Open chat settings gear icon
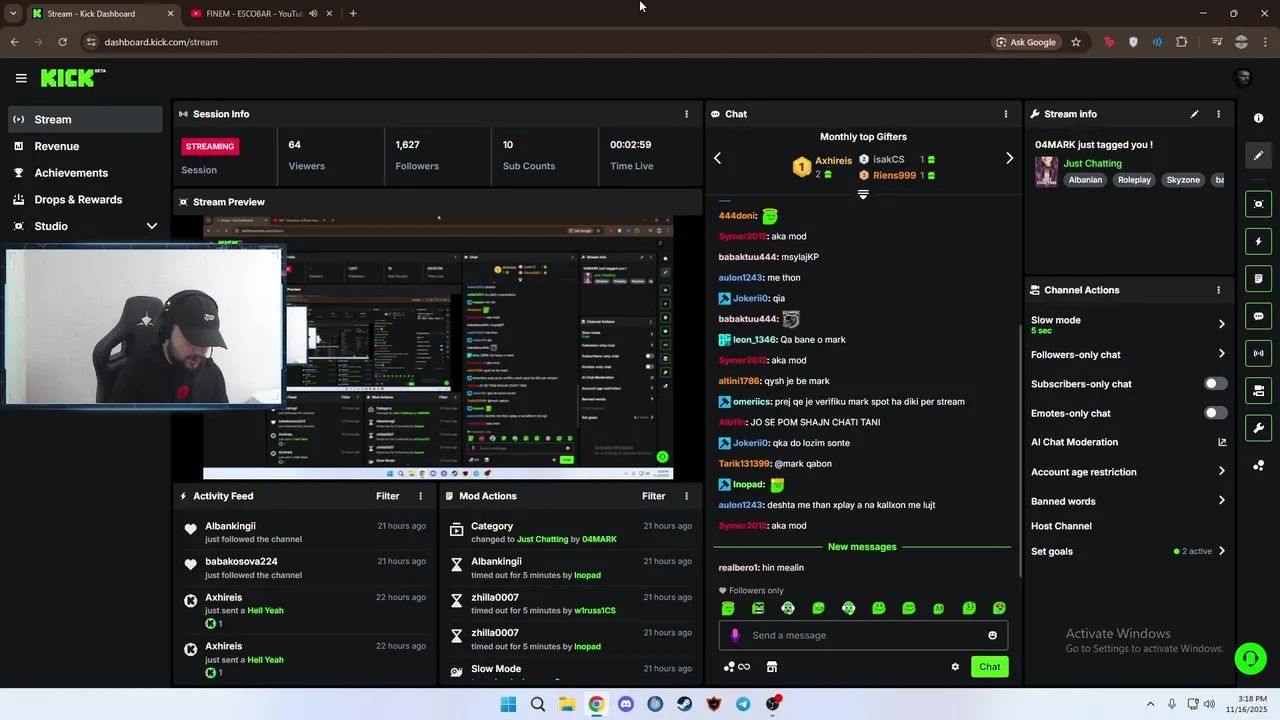The image size is (1280, 720). [955, 667]
